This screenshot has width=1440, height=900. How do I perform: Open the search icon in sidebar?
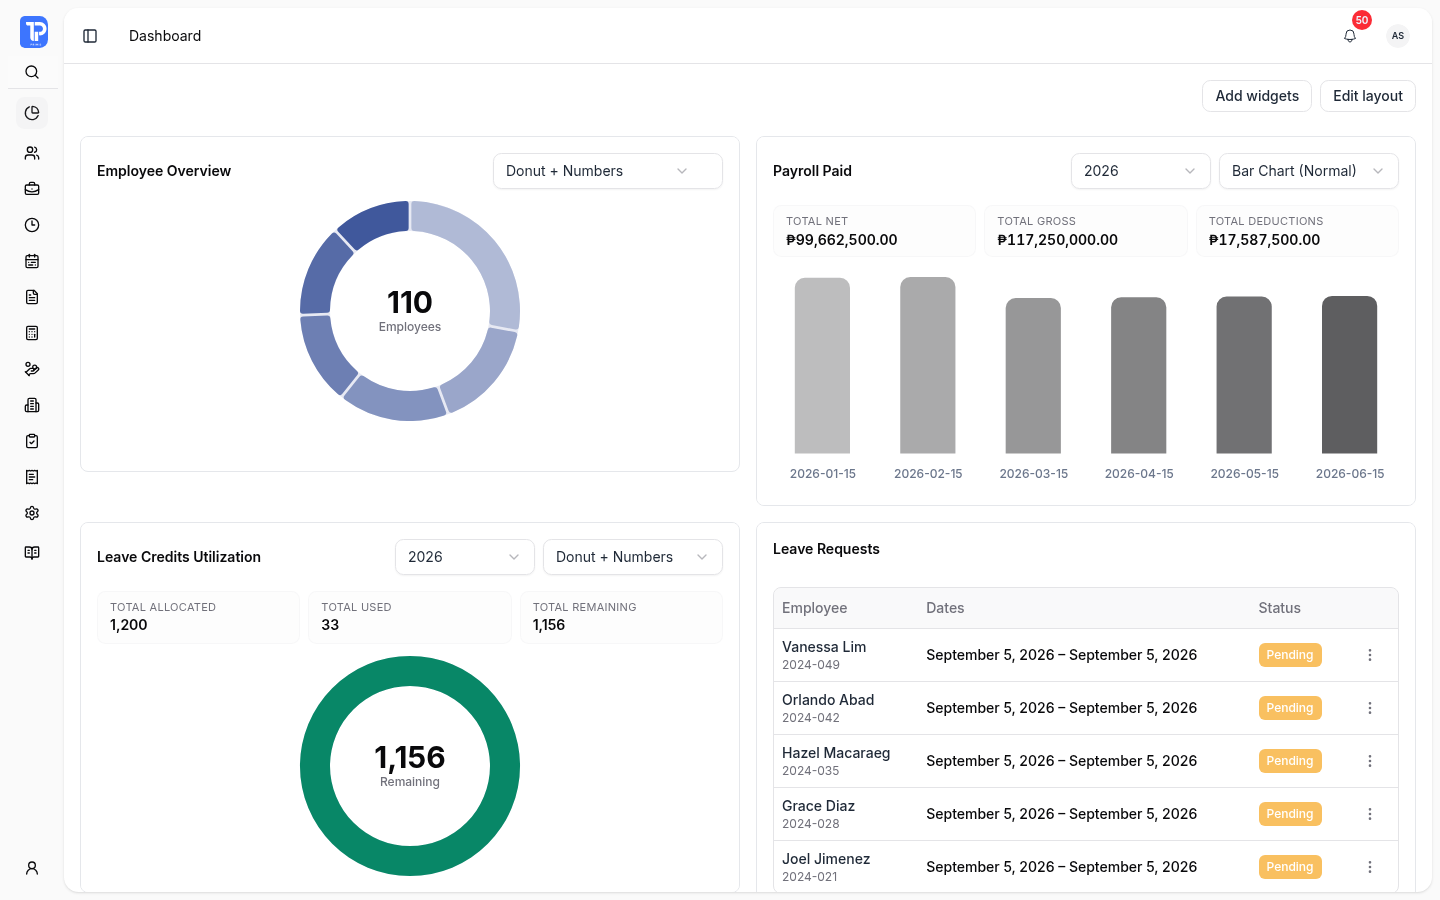click(32, 72)
